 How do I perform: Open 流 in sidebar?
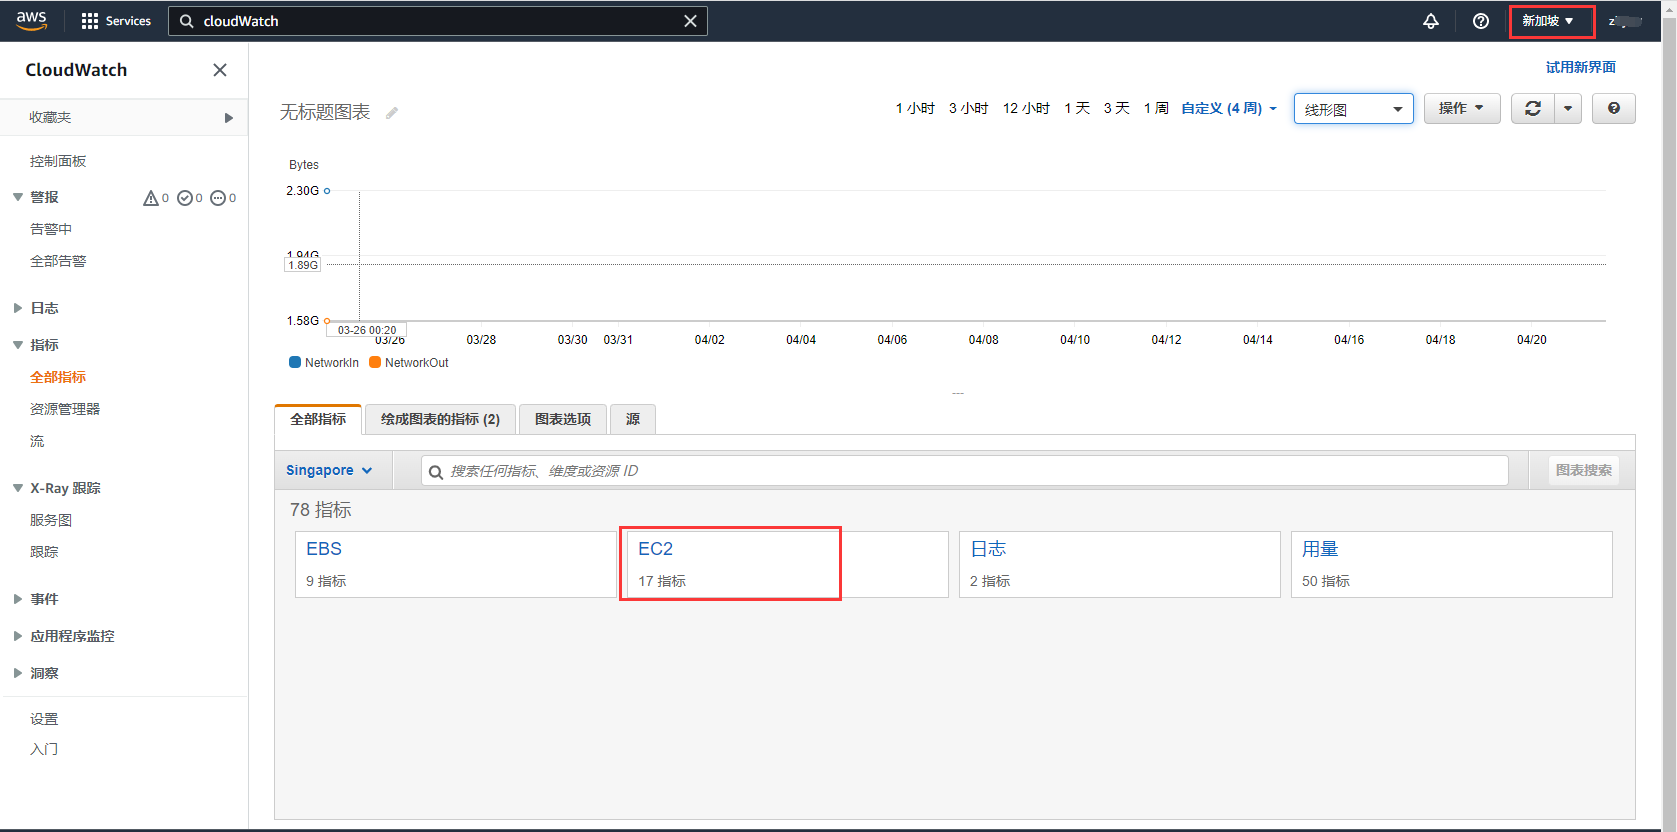[x=37, y=441]
